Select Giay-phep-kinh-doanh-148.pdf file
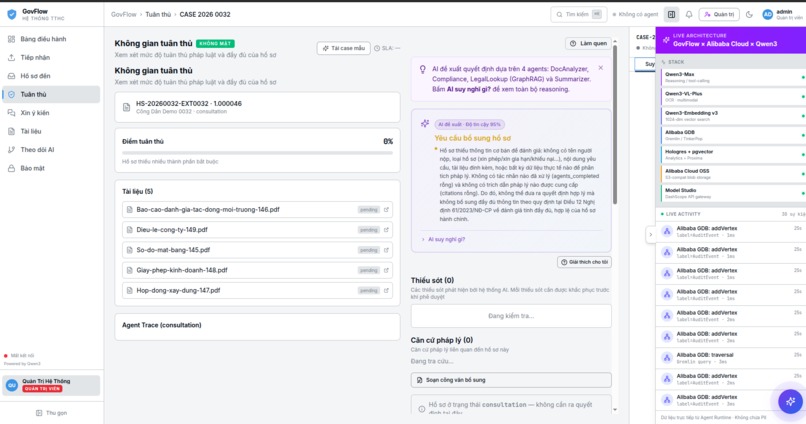Image resolution: width=806 pixels, height=424 pixels. point(257,270)
